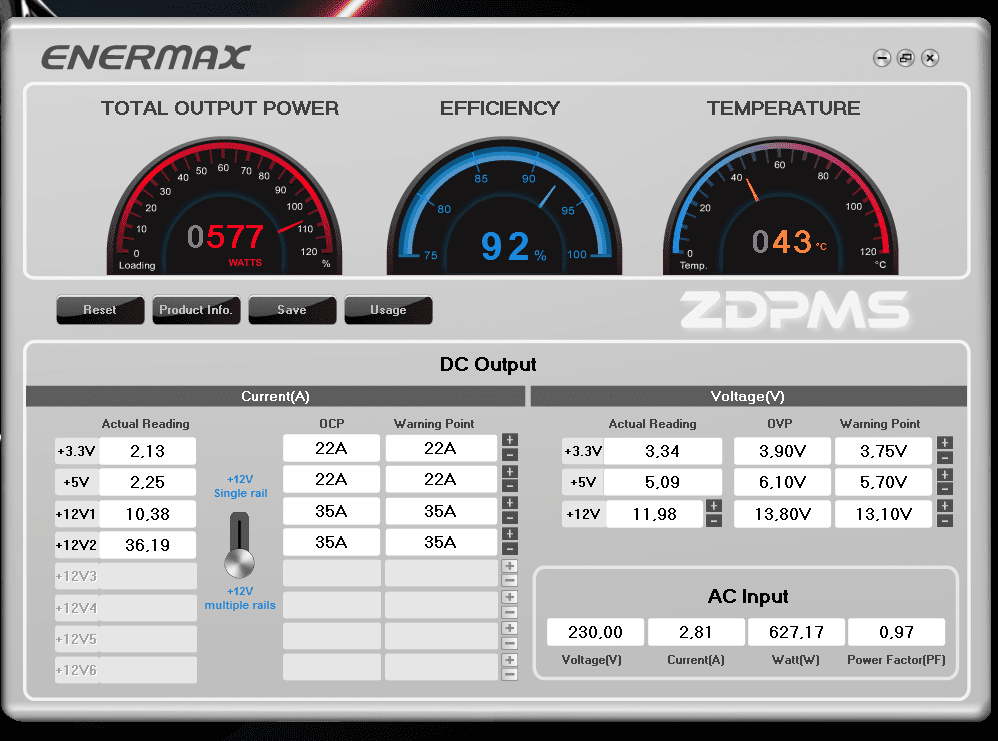Click AC input watt 627.17
The image size is (998, 741).
[796, 632]
